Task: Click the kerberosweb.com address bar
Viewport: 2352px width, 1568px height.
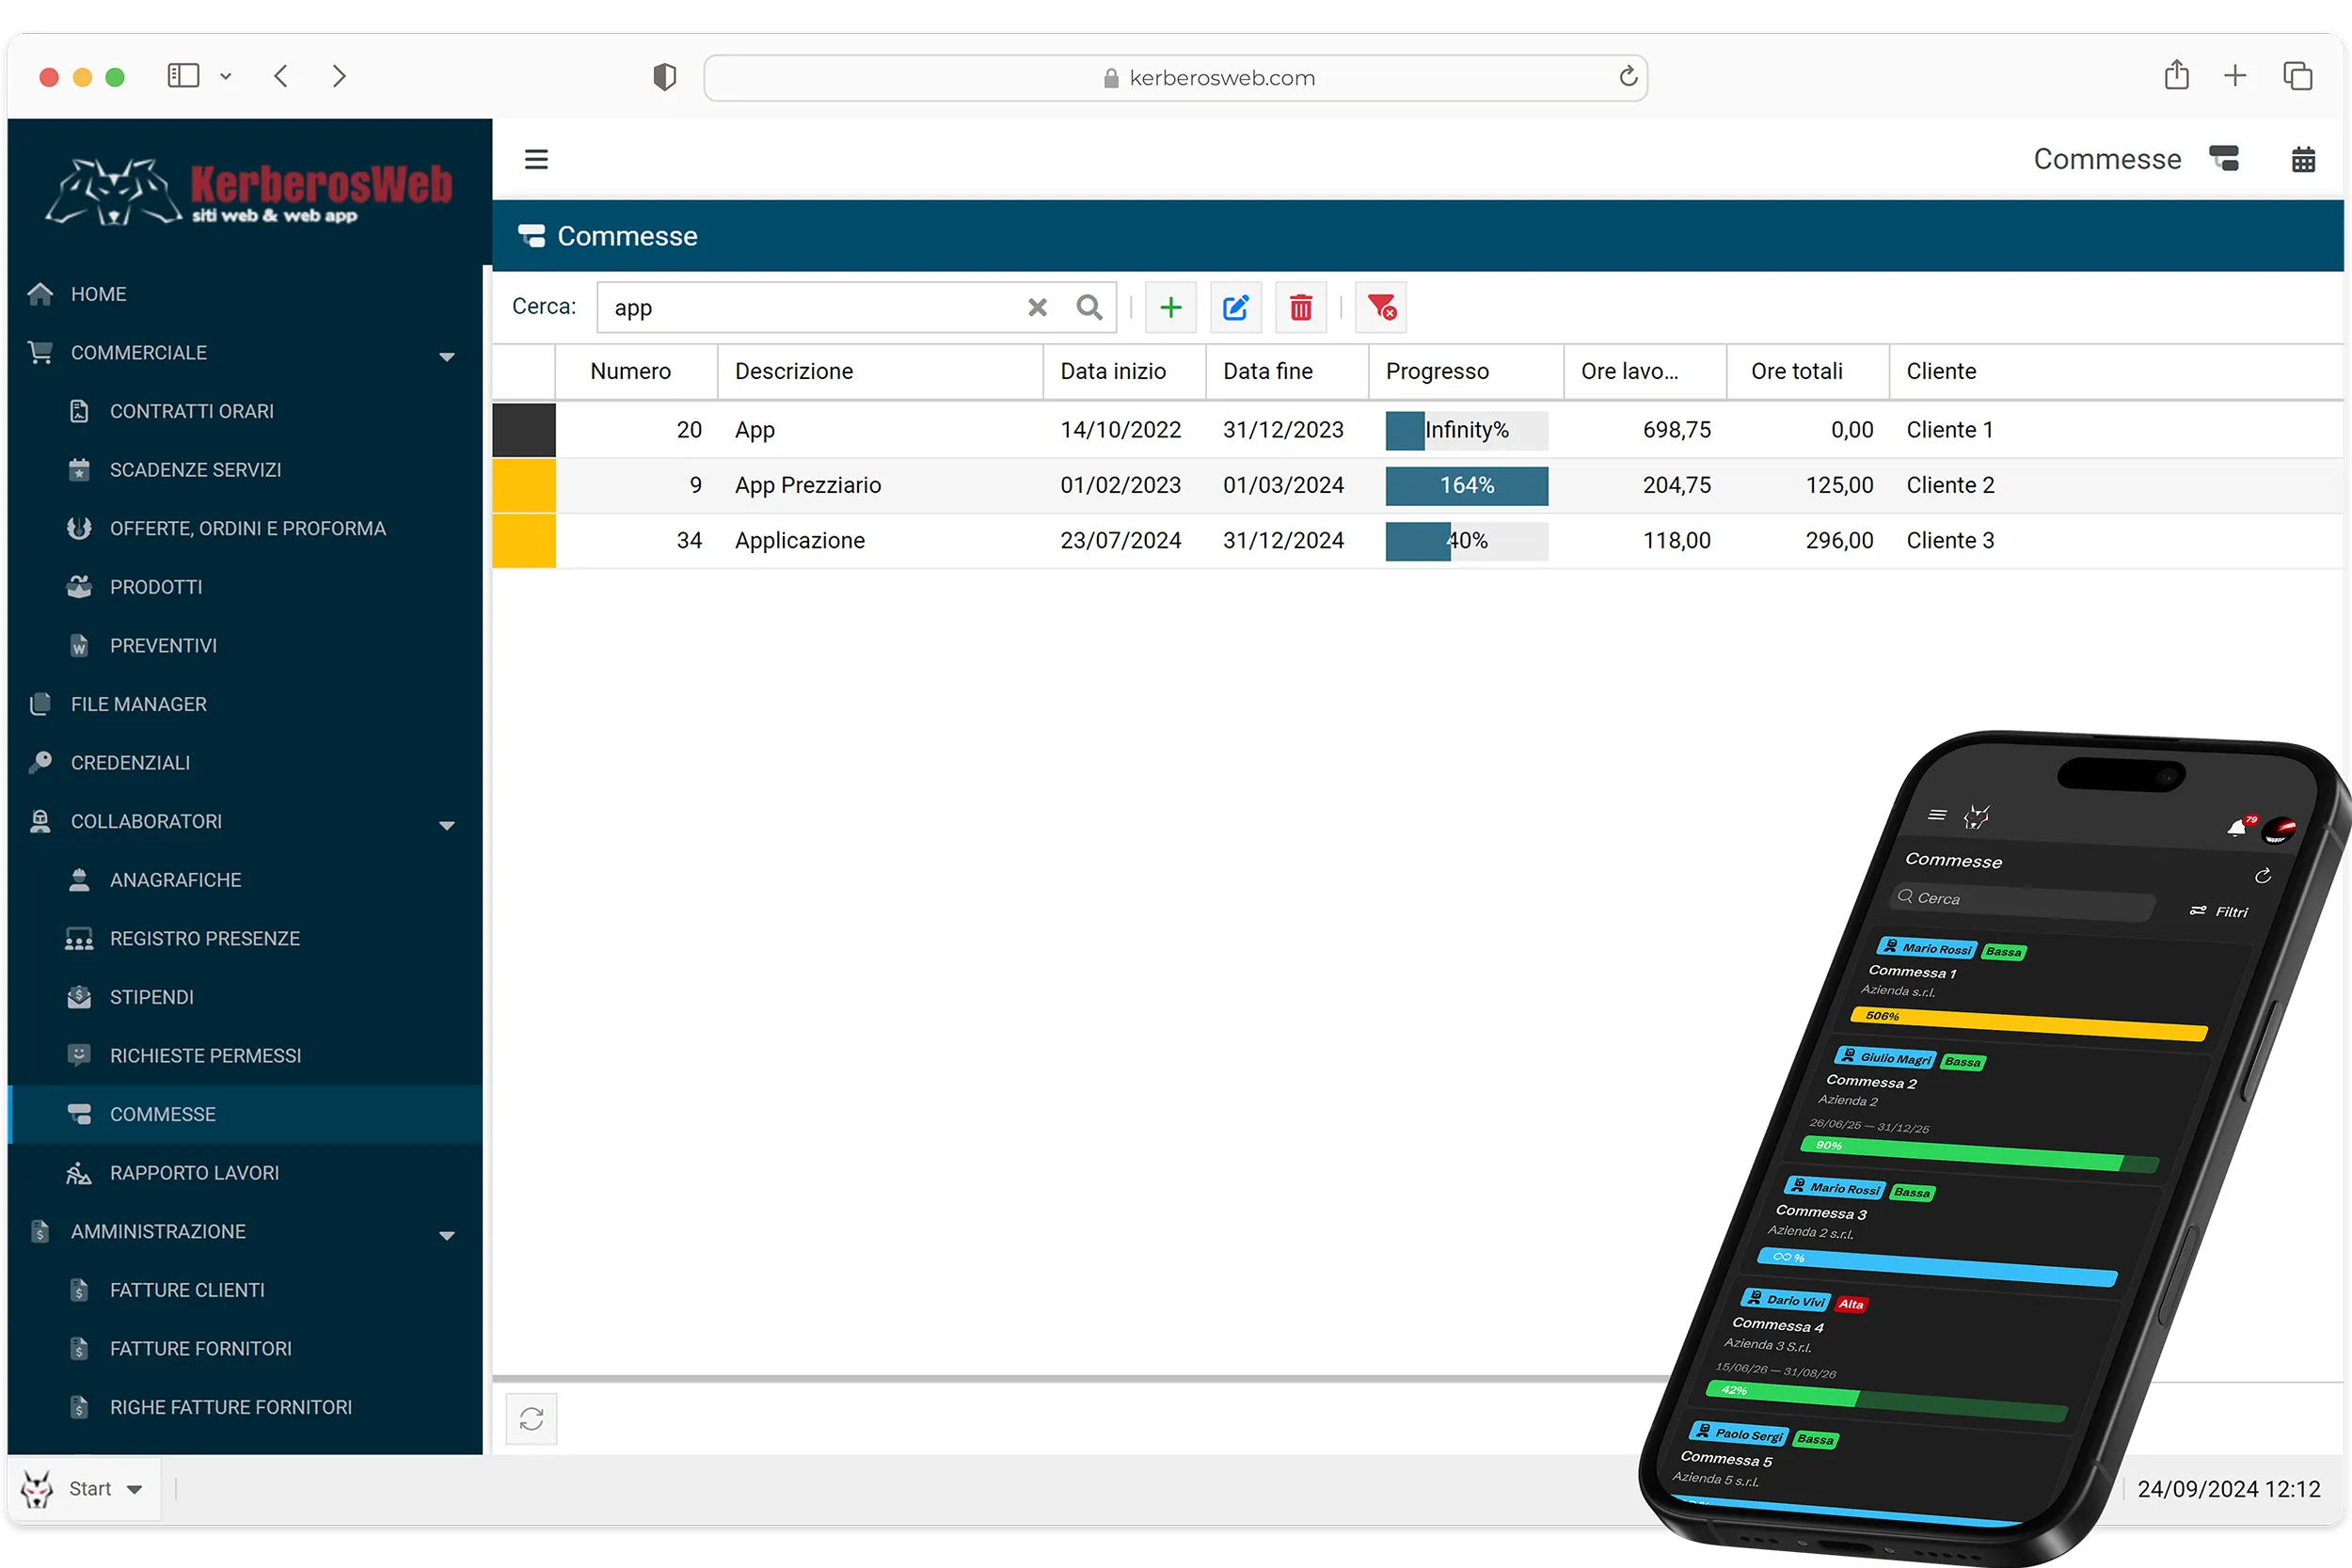Action: pos(1175,77)
